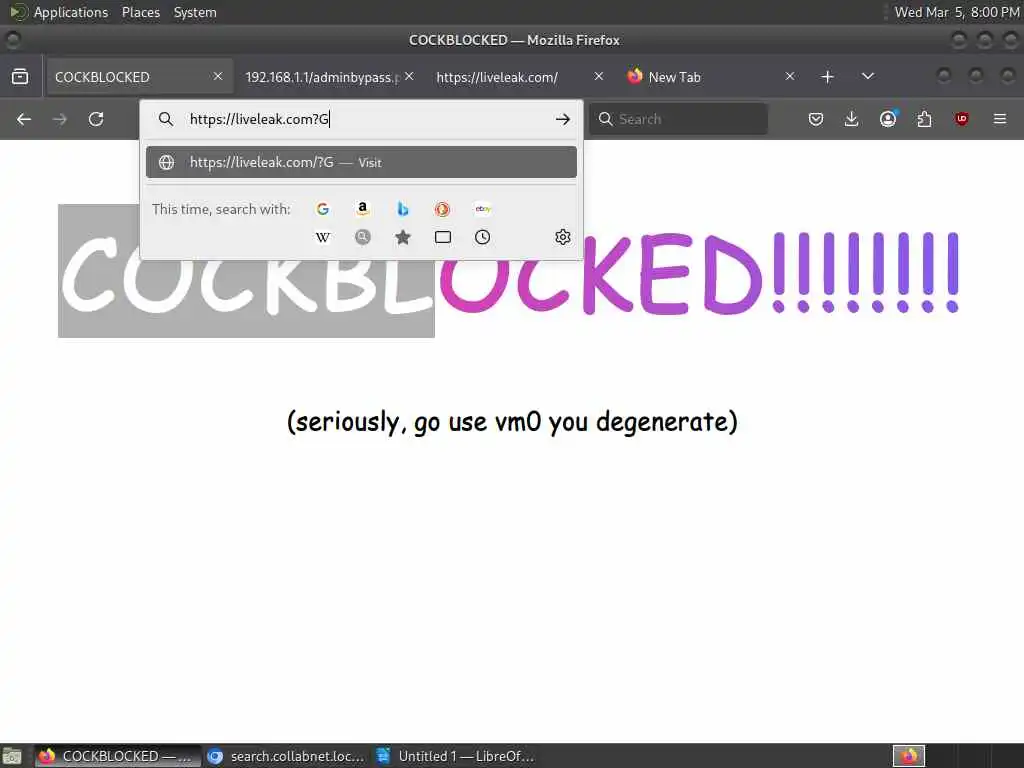Reload the current page
Image resolution: width=1024 pixels, height=768 pixels.
click(x=96, y=119)
